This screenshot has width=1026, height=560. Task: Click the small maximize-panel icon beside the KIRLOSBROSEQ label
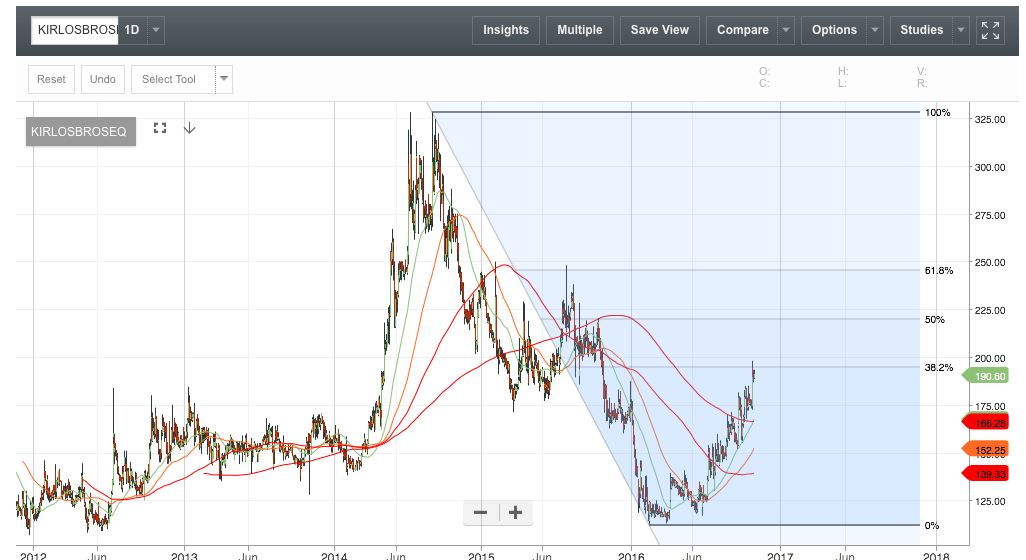coord(159,128)
